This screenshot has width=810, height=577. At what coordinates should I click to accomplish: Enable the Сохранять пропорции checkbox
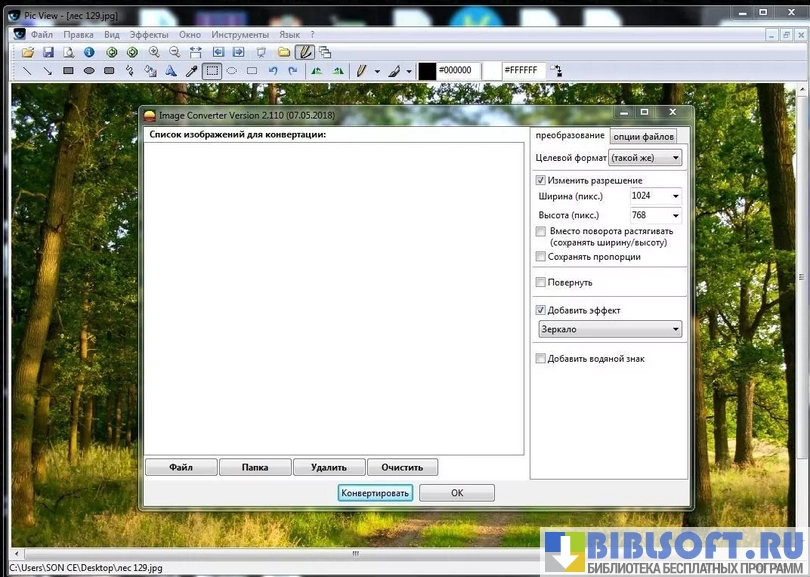click(x=541, y=257)
